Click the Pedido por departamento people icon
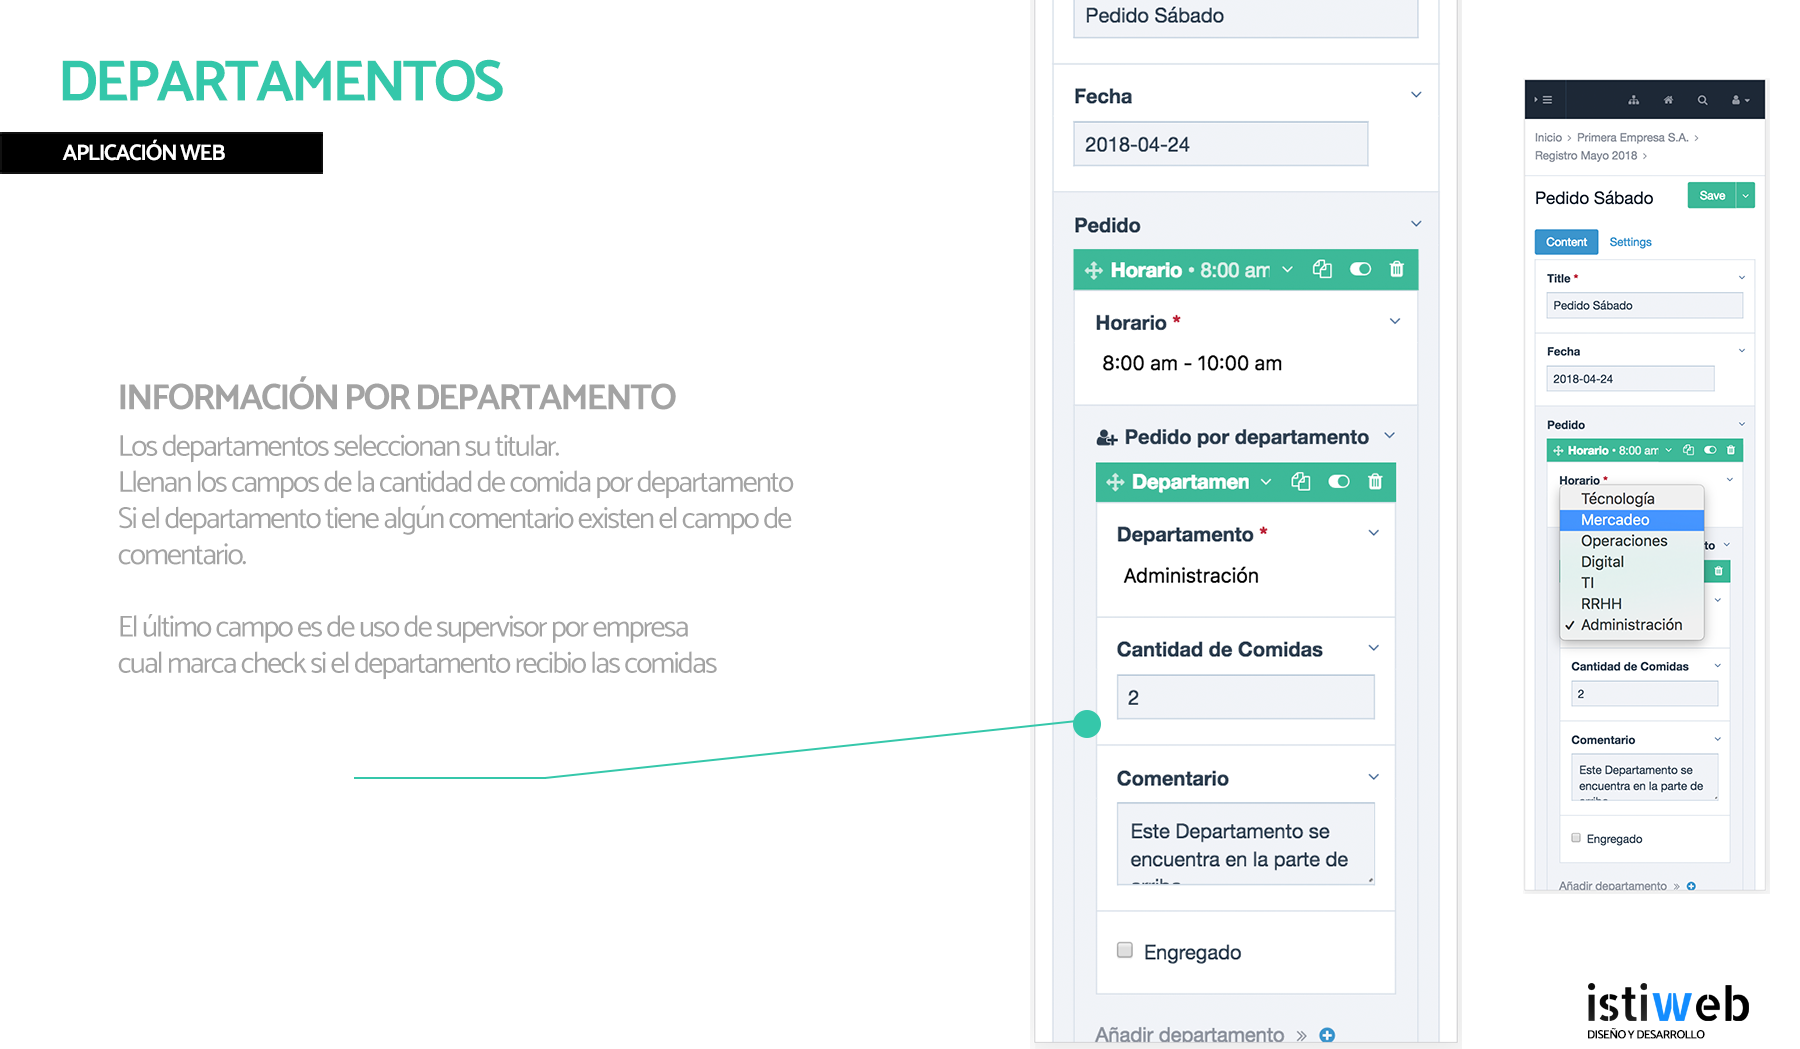The height and width of the screenshot is (1049, 1800). click(x=1106, y=438)
